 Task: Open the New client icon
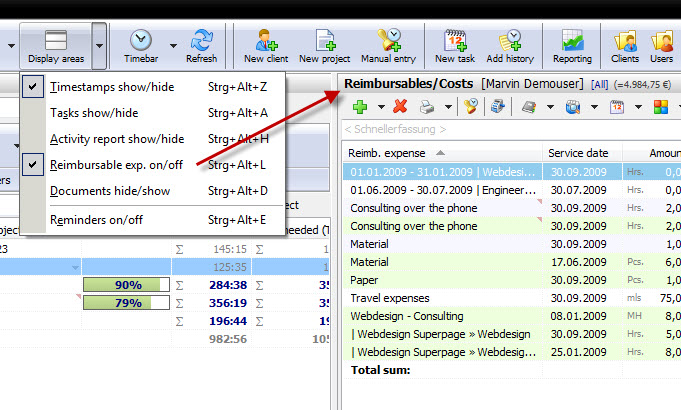pyautogui.click(x=266, y=40)
